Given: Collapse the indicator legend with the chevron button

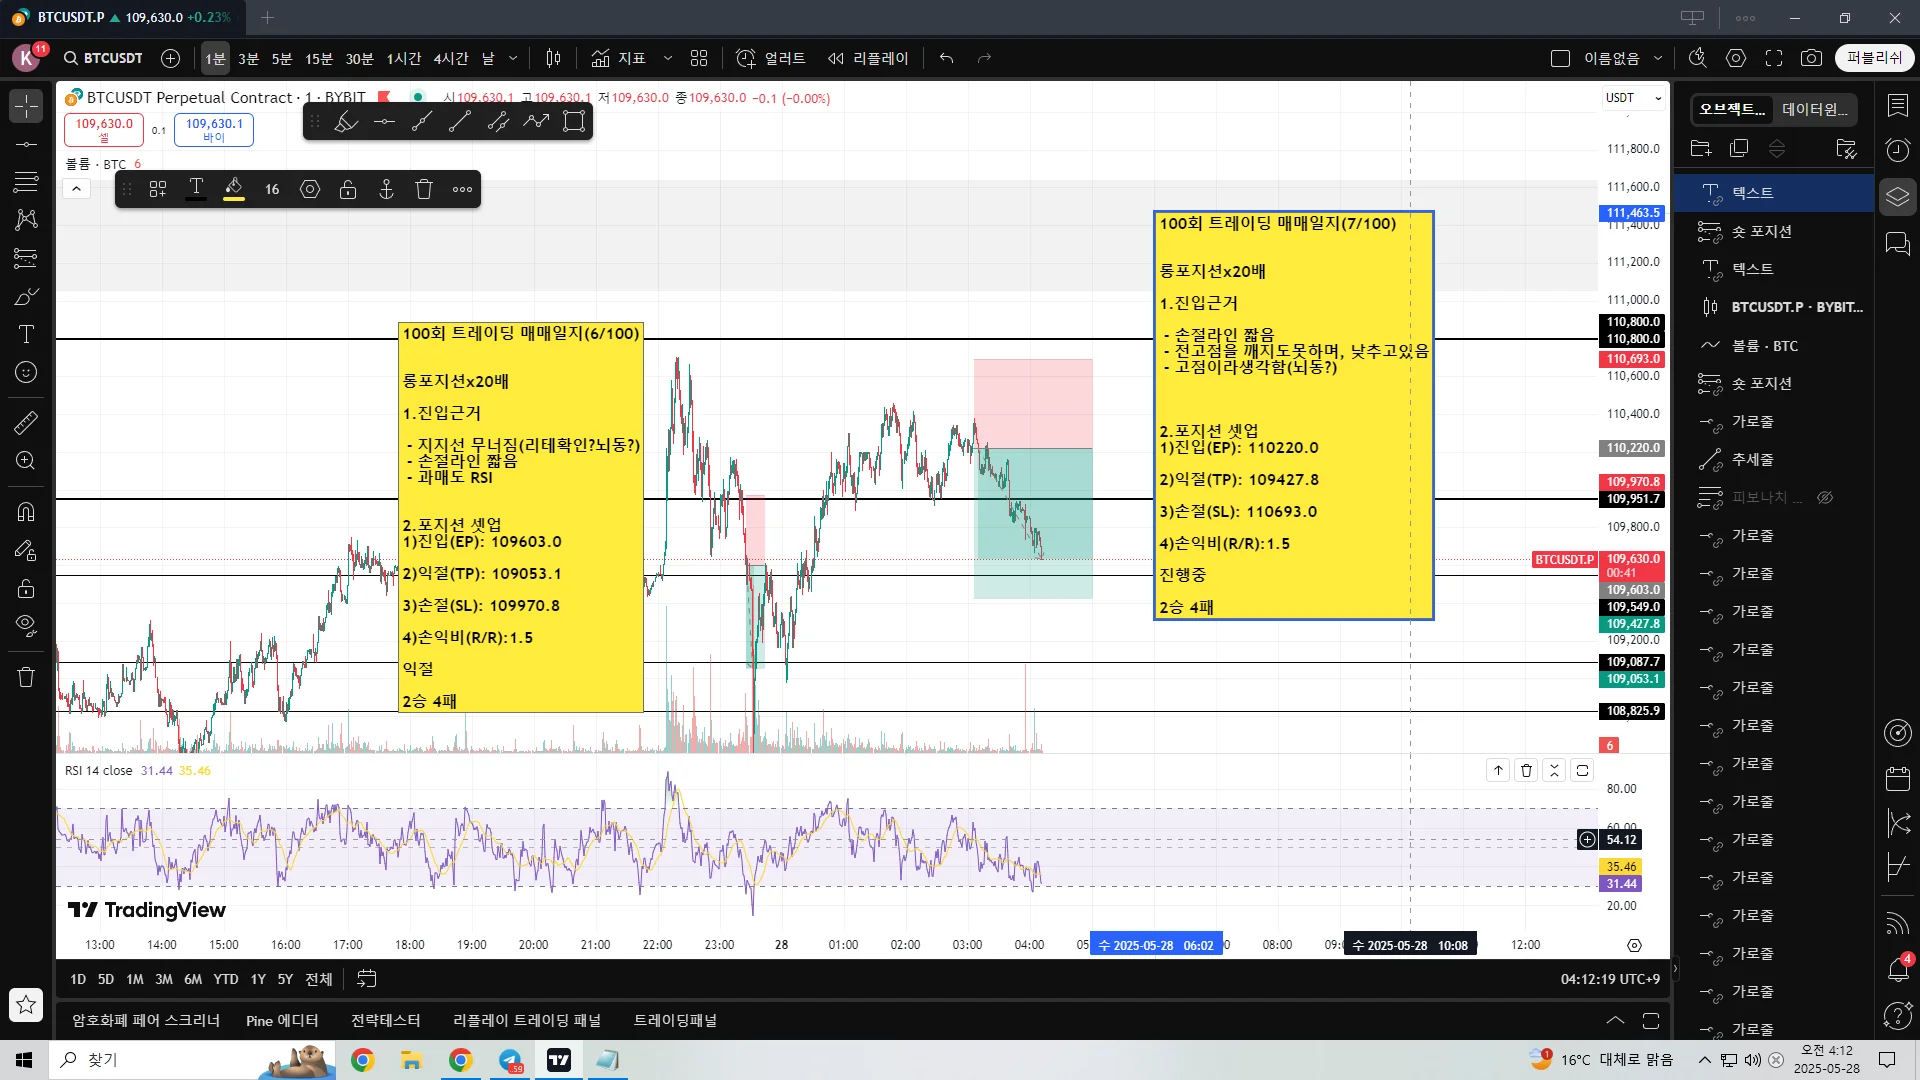Looking at the screenshot, I should click(x=76, y=188).
